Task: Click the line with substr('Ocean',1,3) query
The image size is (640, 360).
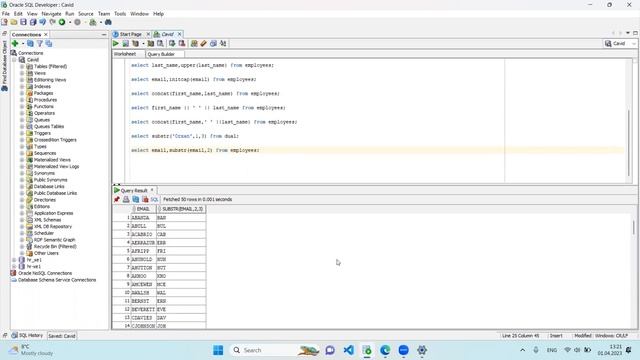Action: pos(185,136)
